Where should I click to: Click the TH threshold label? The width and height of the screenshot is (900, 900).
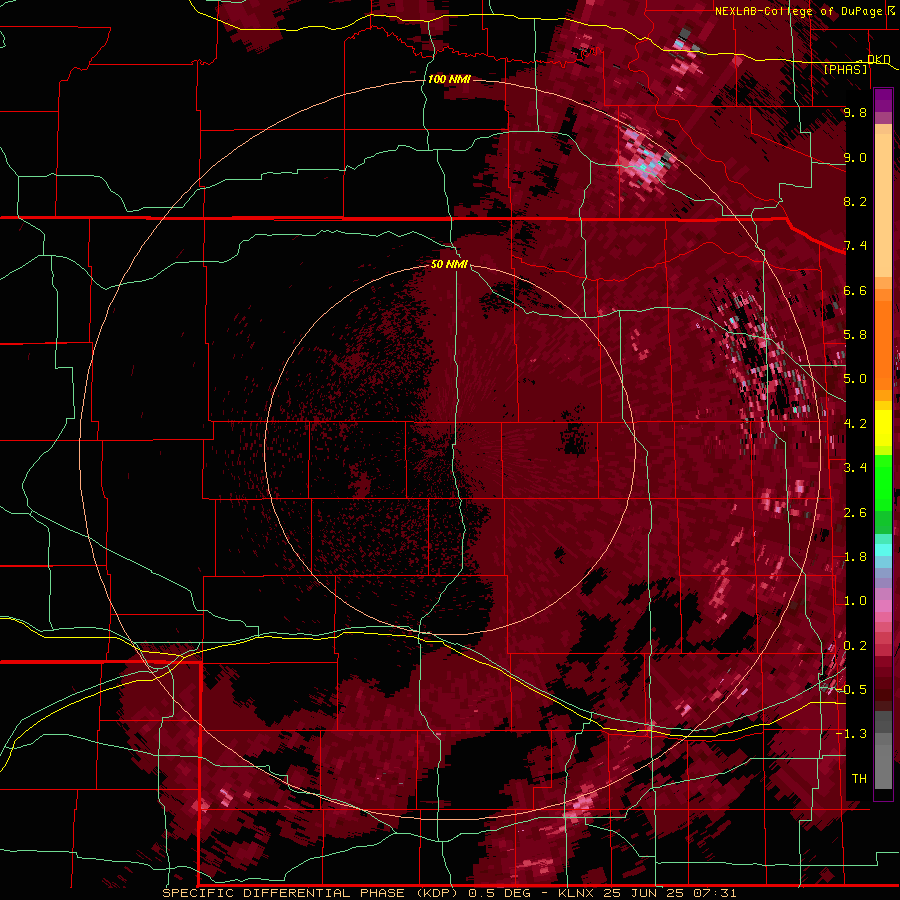(859, 779)
